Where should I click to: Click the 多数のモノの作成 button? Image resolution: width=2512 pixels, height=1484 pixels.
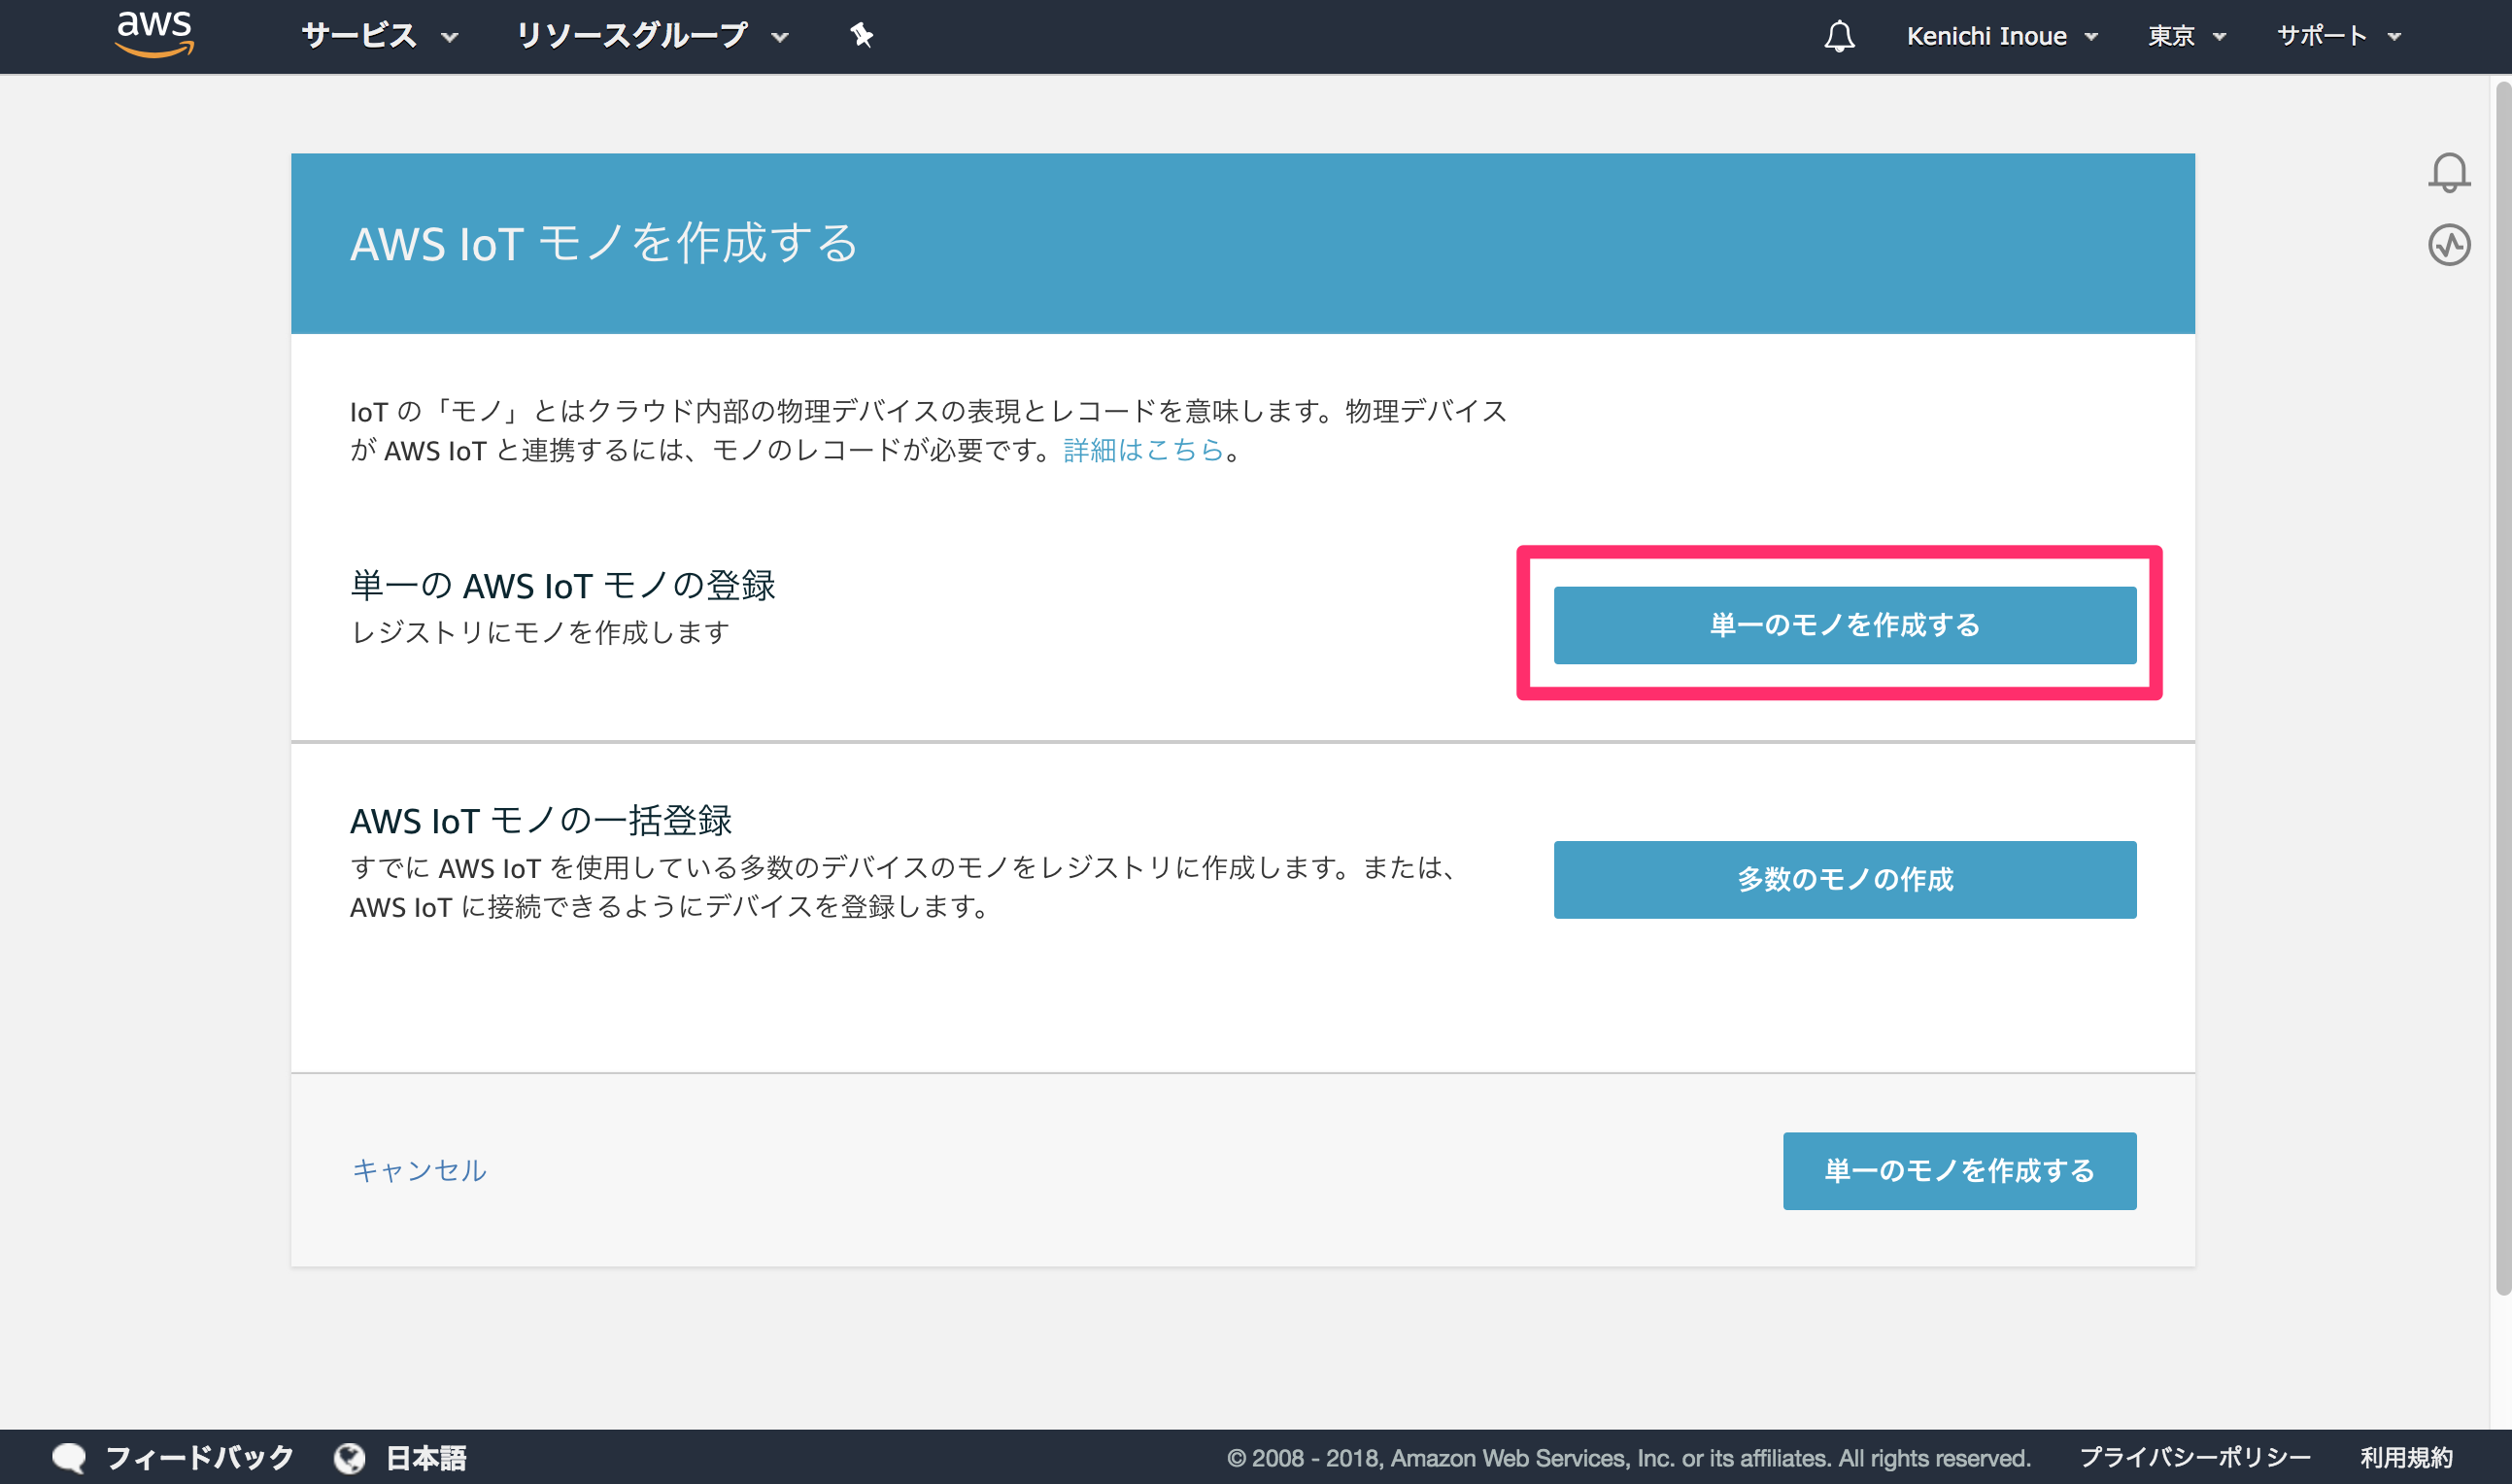[x=1844, y=879]
